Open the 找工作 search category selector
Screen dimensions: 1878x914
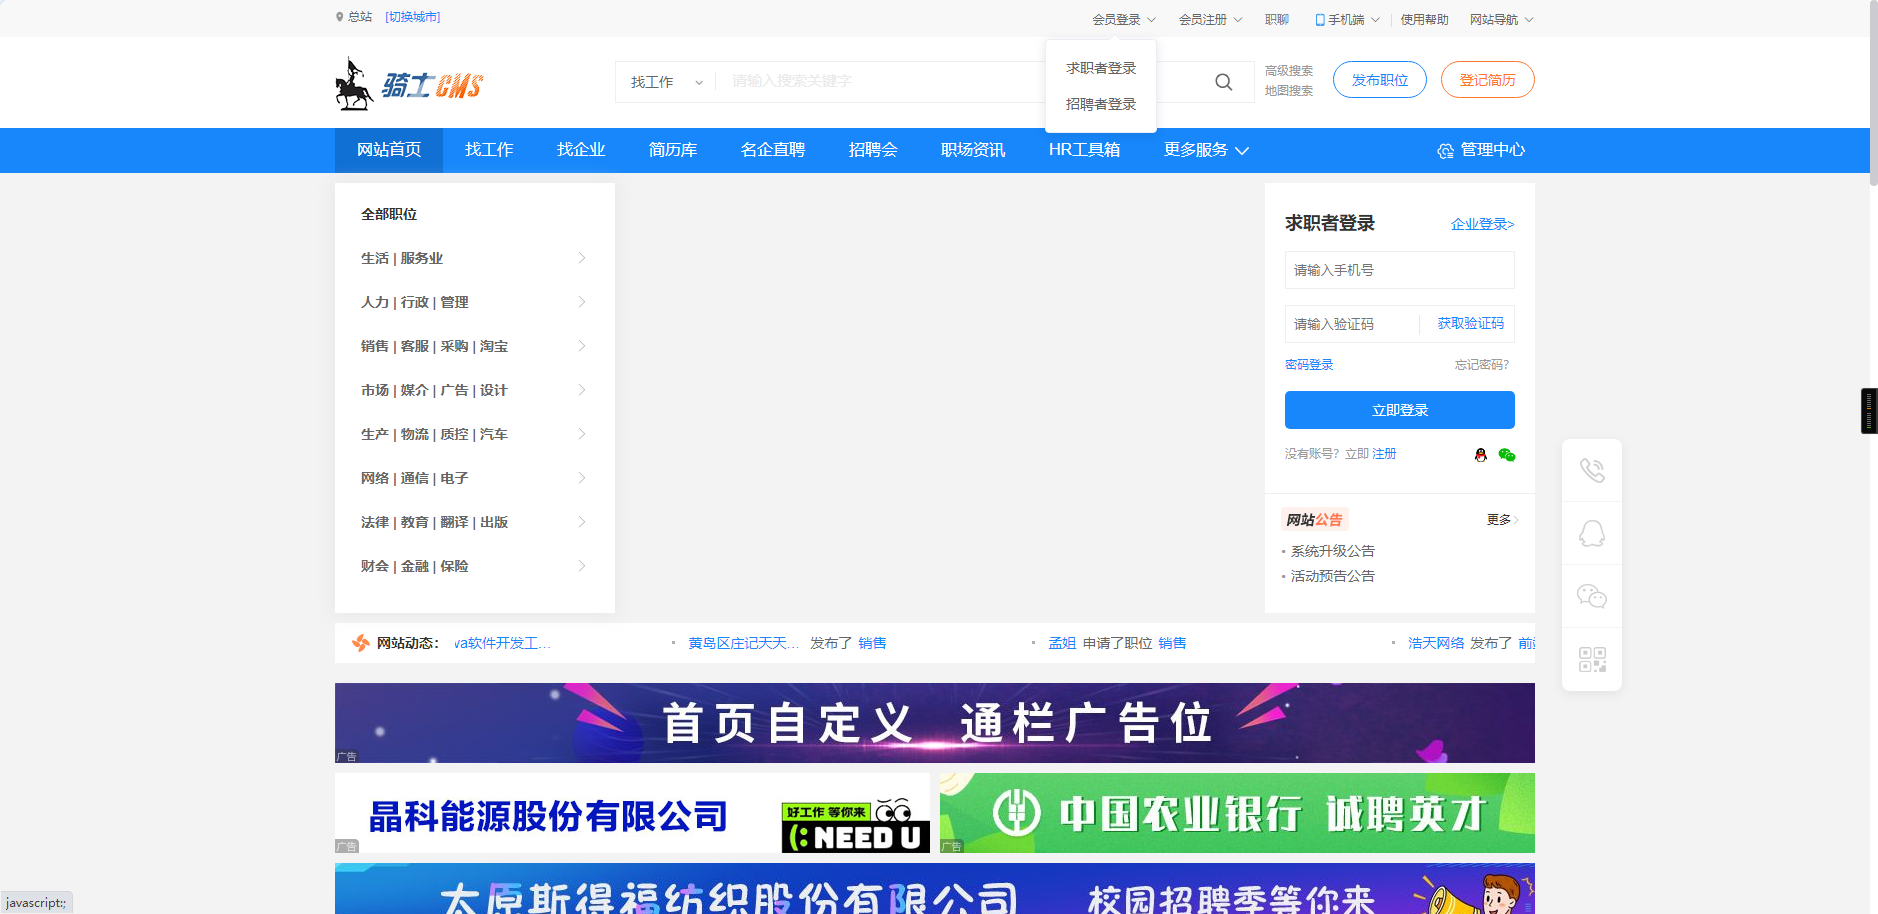point(666,81)
